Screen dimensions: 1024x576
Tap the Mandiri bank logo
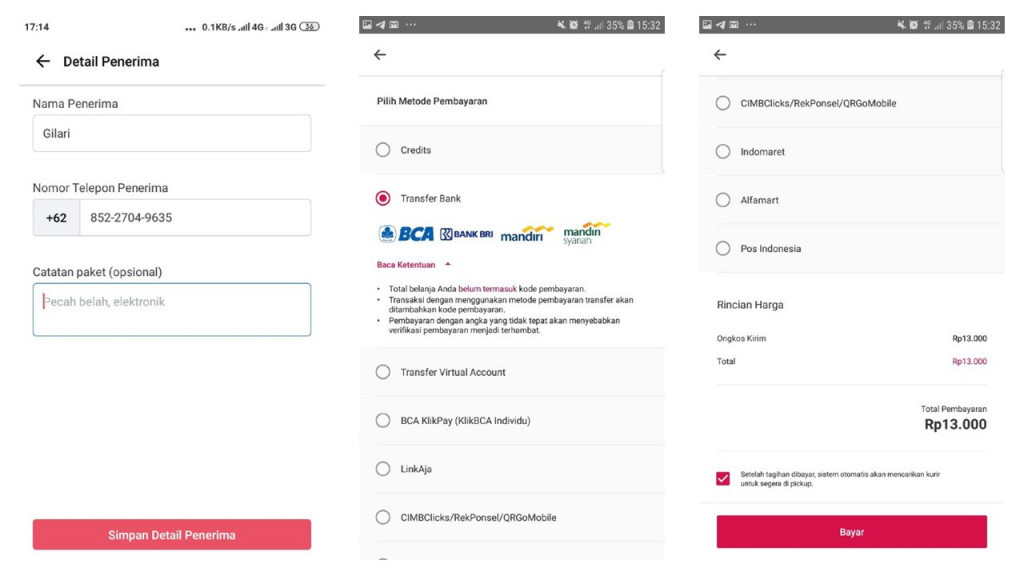tap(526, 234)
